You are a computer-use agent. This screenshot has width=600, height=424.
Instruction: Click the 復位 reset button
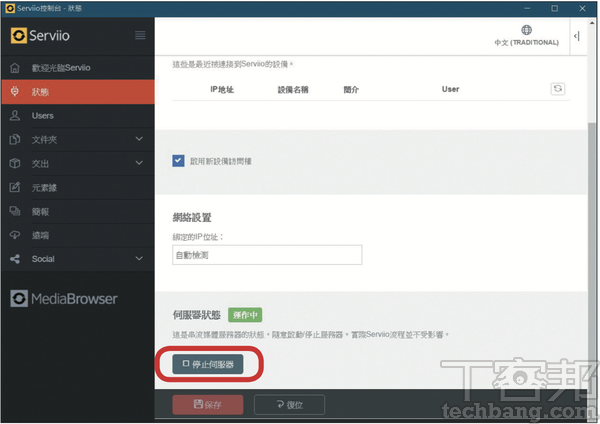tap(290, 404)
